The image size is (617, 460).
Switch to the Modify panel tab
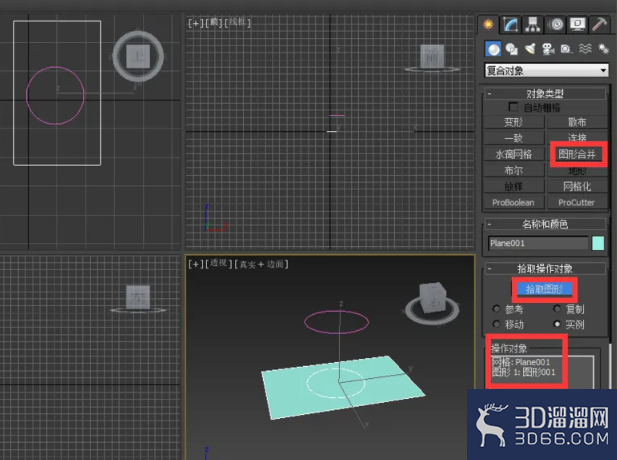click(511, 24)
